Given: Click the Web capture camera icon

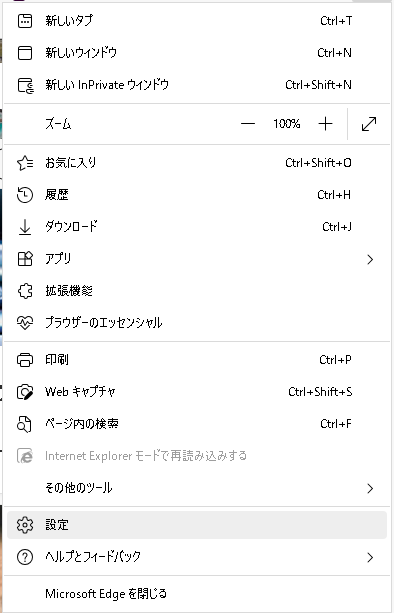Looking at the screenshot, I should [25, 392].
